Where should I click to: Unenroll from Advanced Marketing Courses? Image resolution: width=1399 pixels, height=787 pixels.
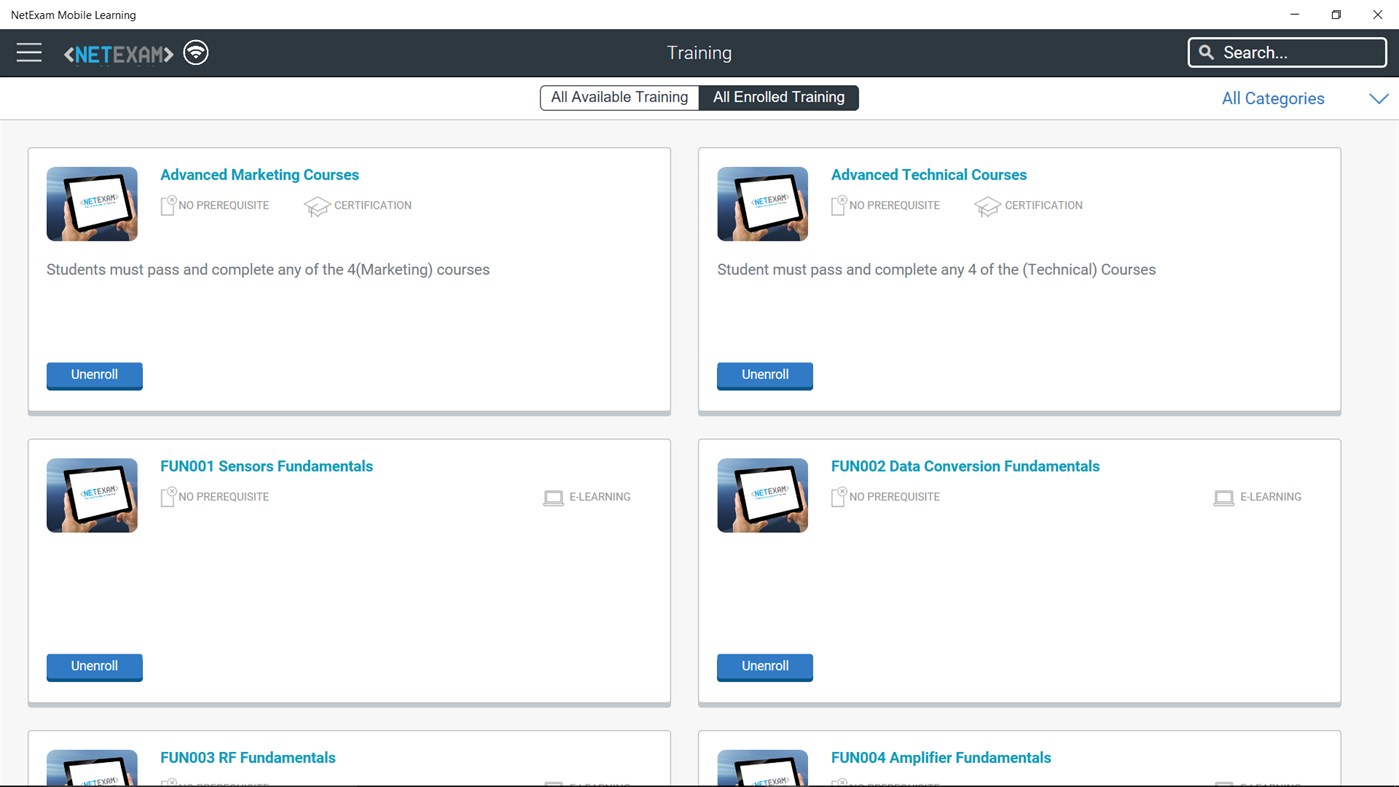point(94,375)
